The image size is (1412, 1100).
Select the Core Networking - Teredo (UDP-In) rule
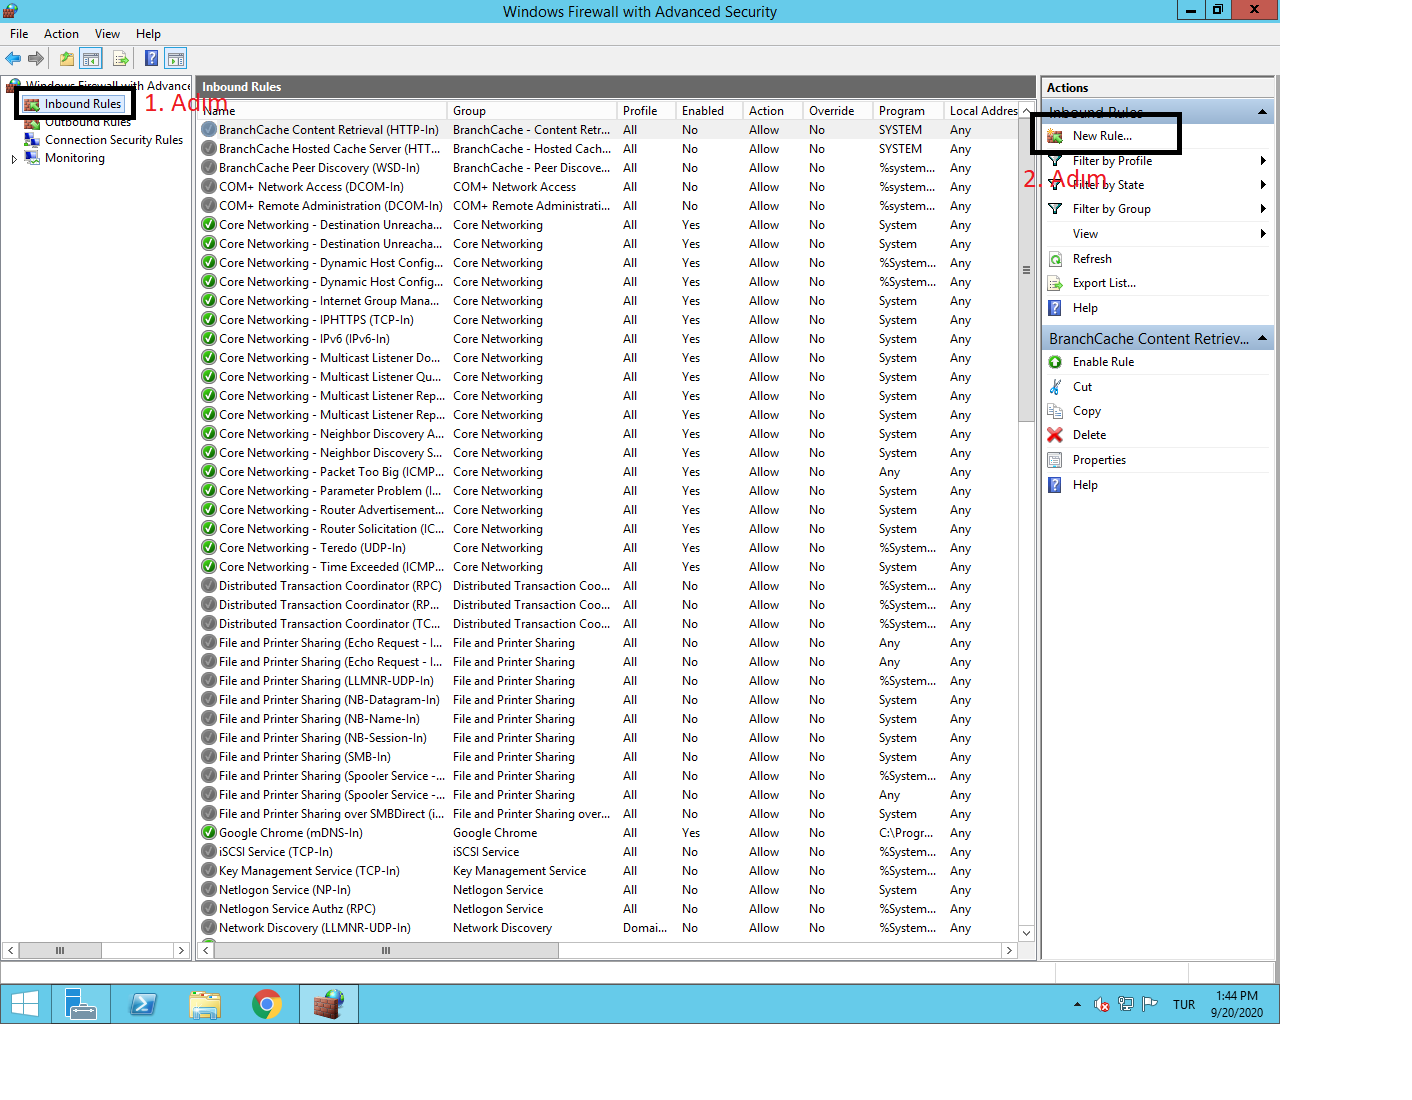[x=312, y=548]
